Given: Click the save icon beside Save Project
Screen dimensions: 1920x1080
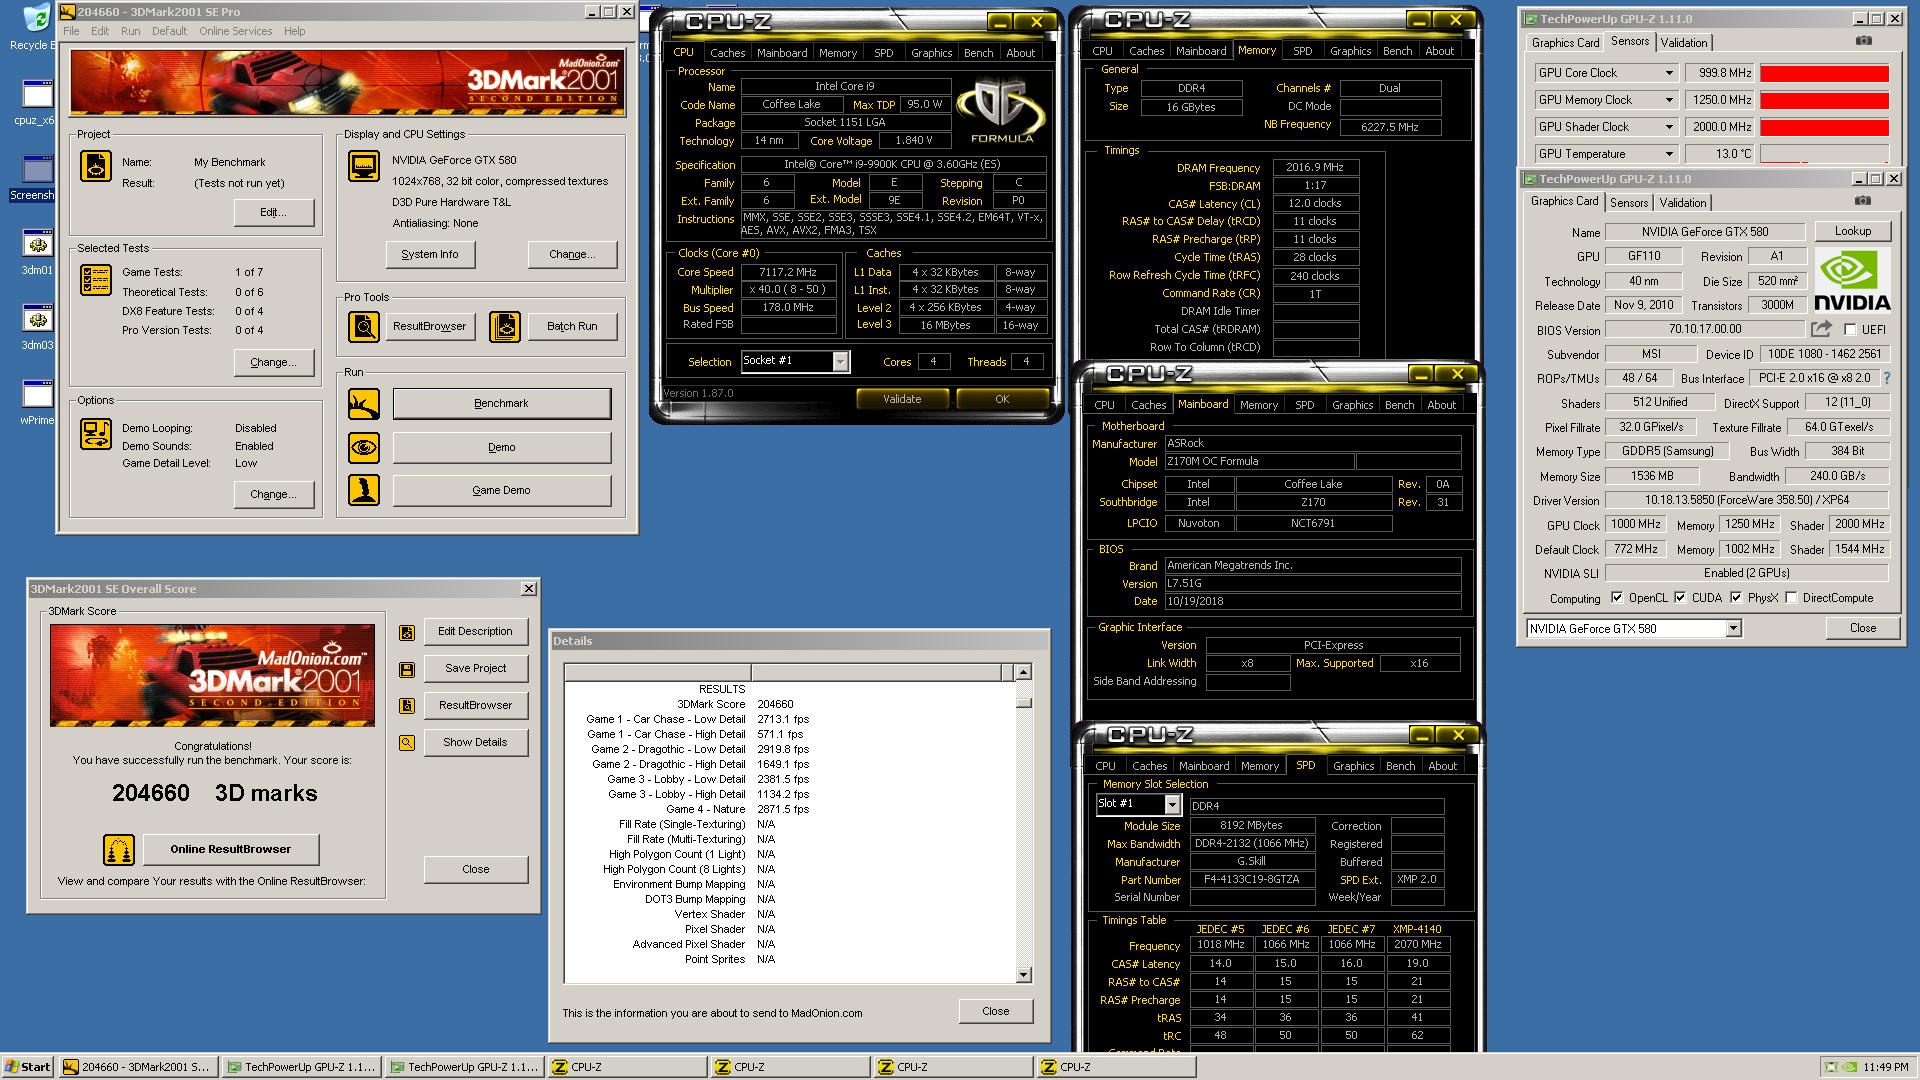Looking at the screenshot, I should 407,669.
